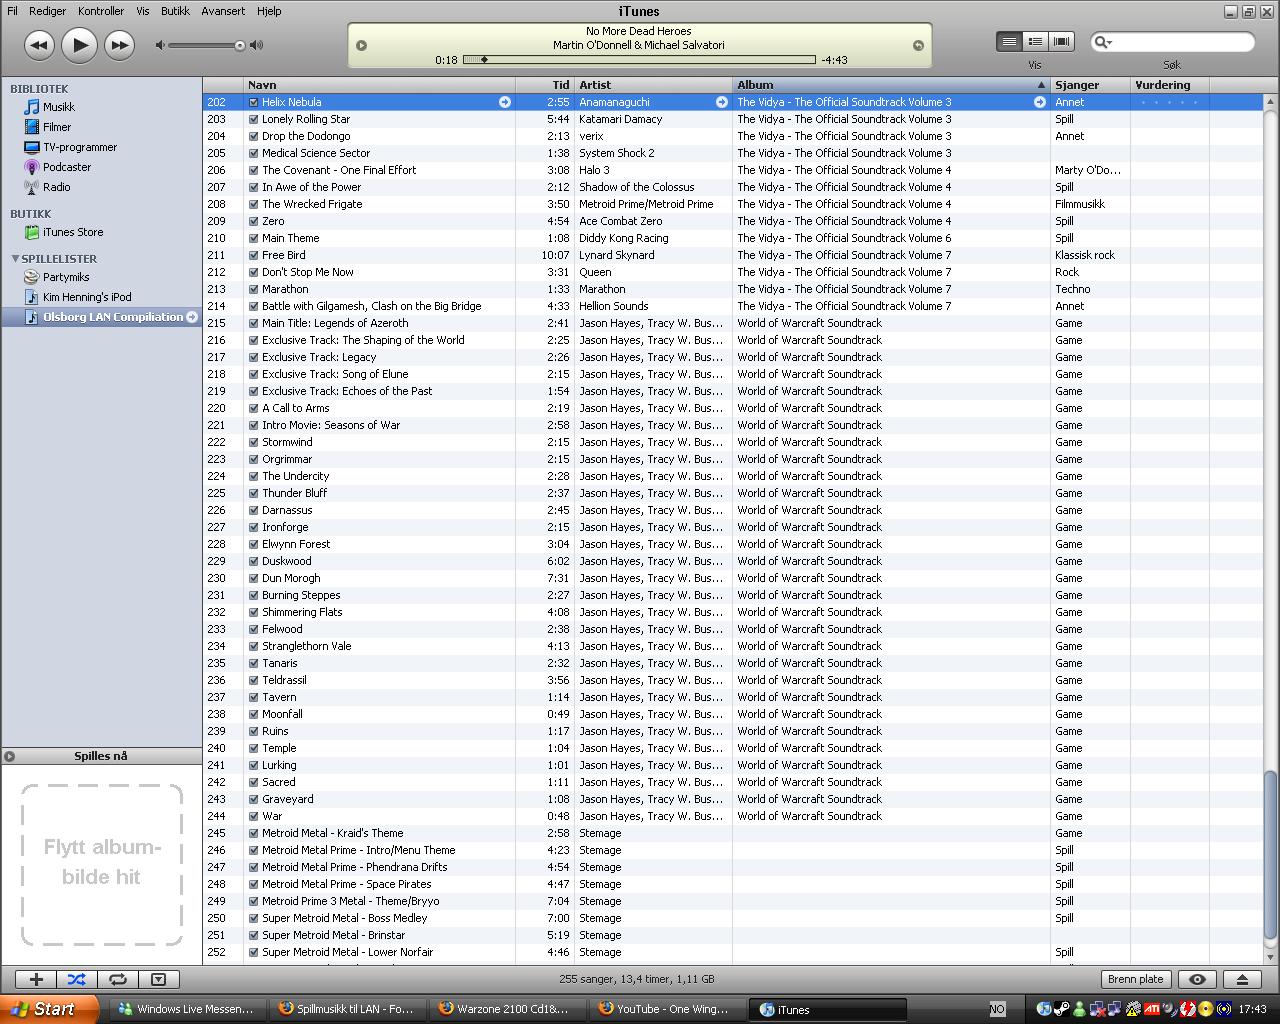Image resolution: width=1280 pixels, height=1024 pixels.
Task: Toggle repeat mode
Action: point(117,980)
